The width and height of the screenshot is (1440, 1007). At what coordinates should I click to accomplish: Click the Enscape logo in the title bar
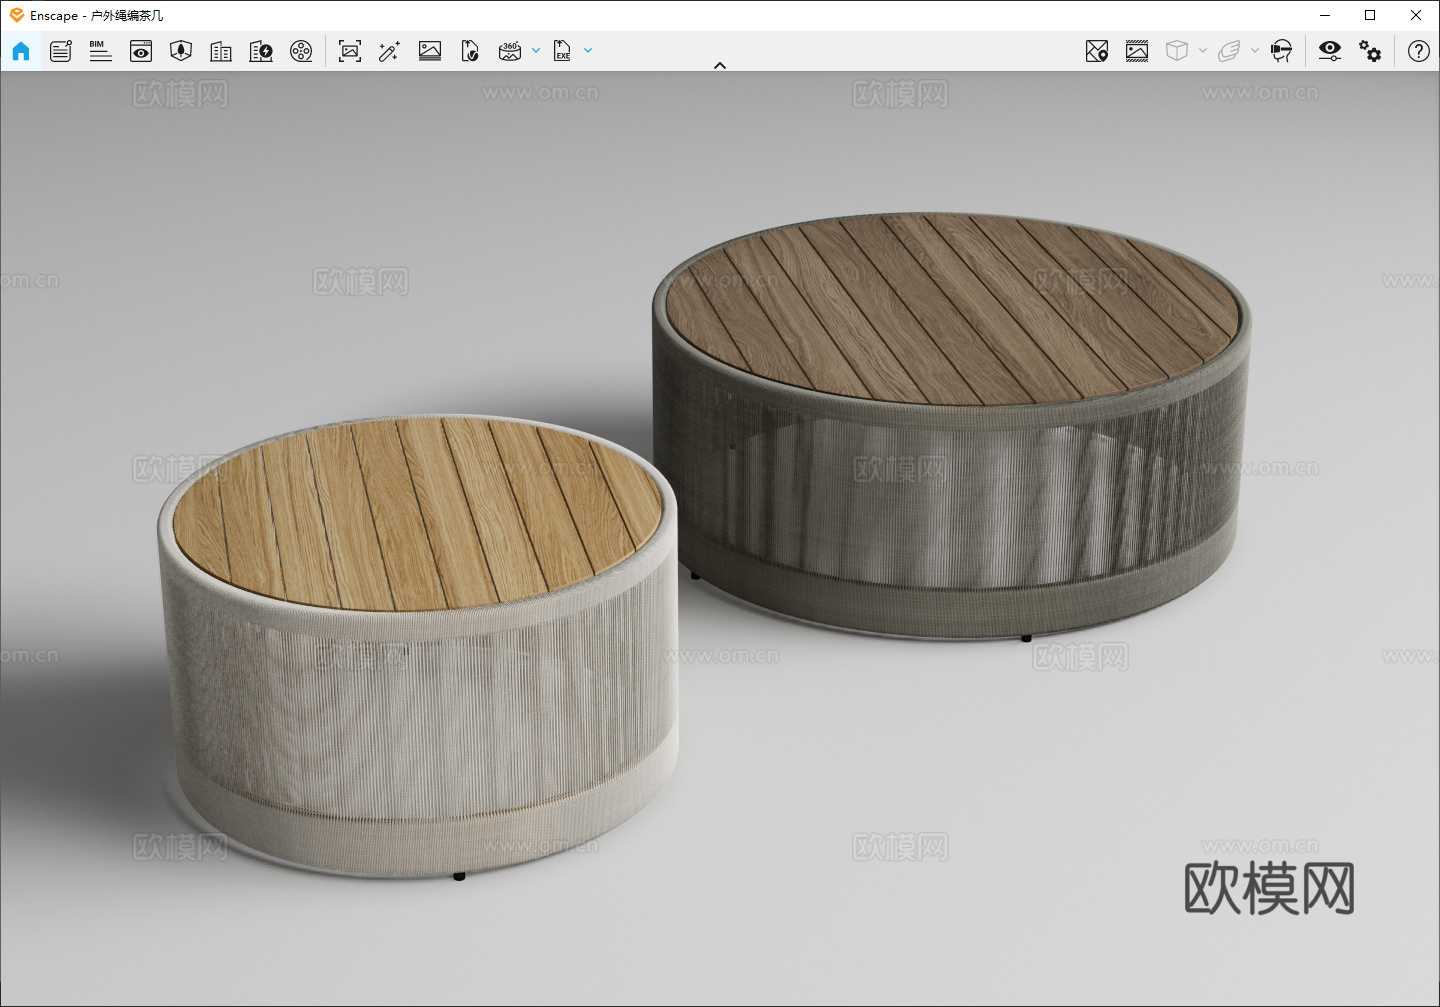[x=16, y=15]
